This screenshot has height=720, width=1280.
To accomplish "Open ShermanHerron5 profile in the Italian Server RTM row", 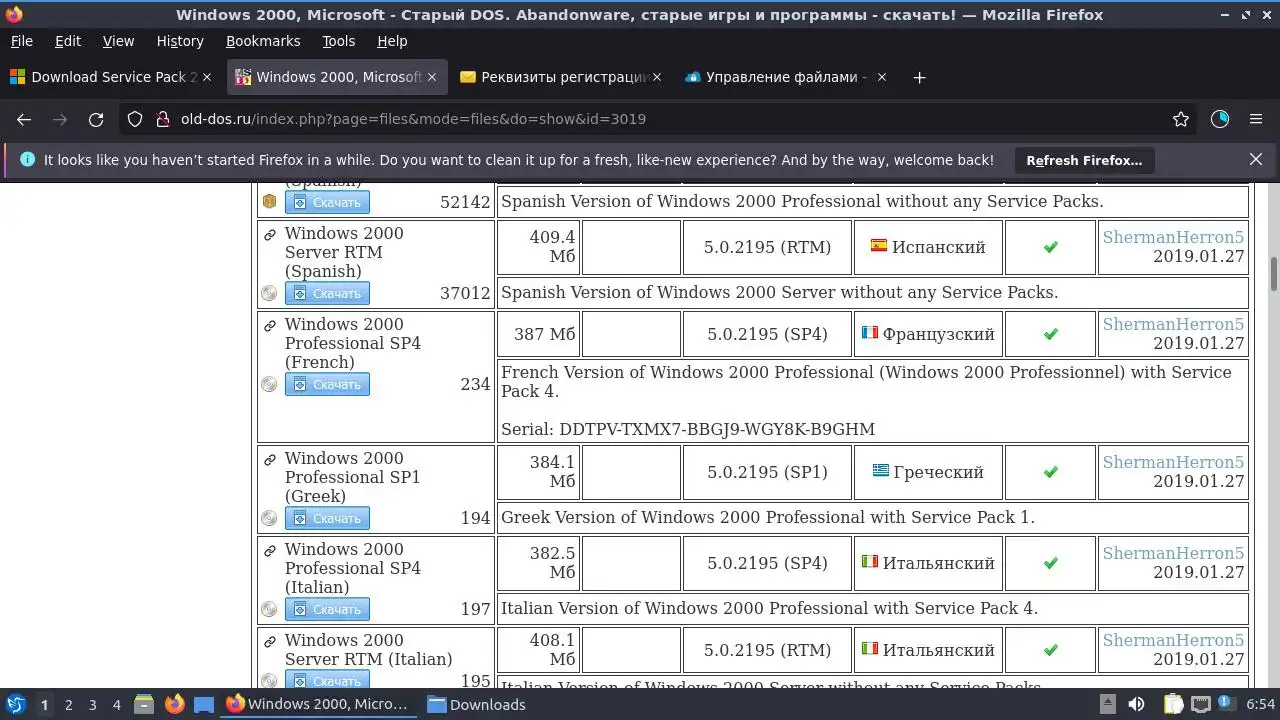I will click(1173, 640).
